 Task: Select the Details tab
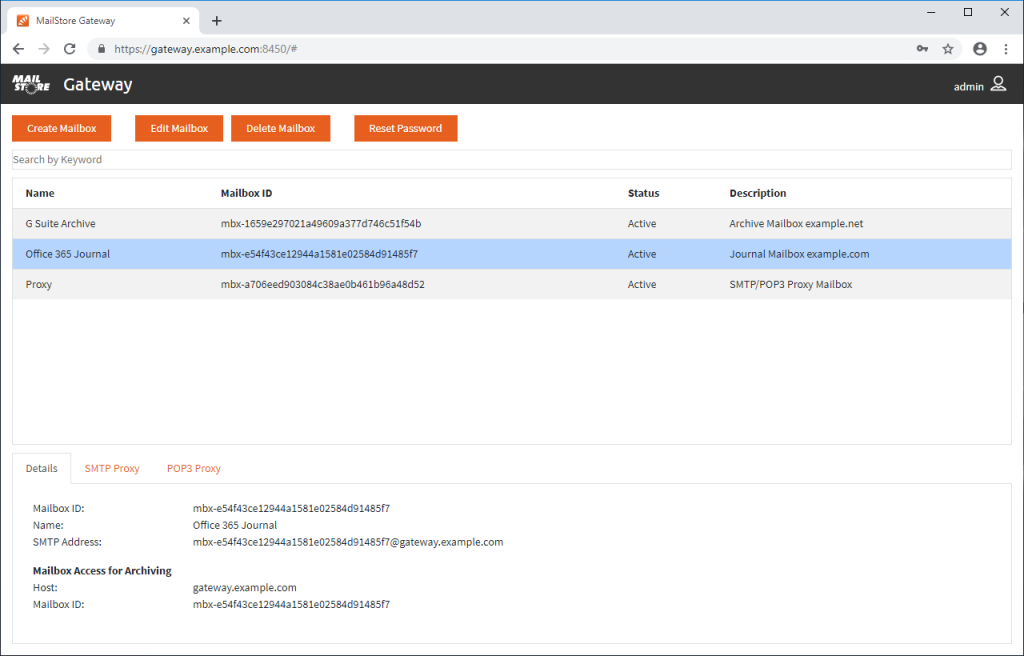pyautogui.click(x=41, y=468)
